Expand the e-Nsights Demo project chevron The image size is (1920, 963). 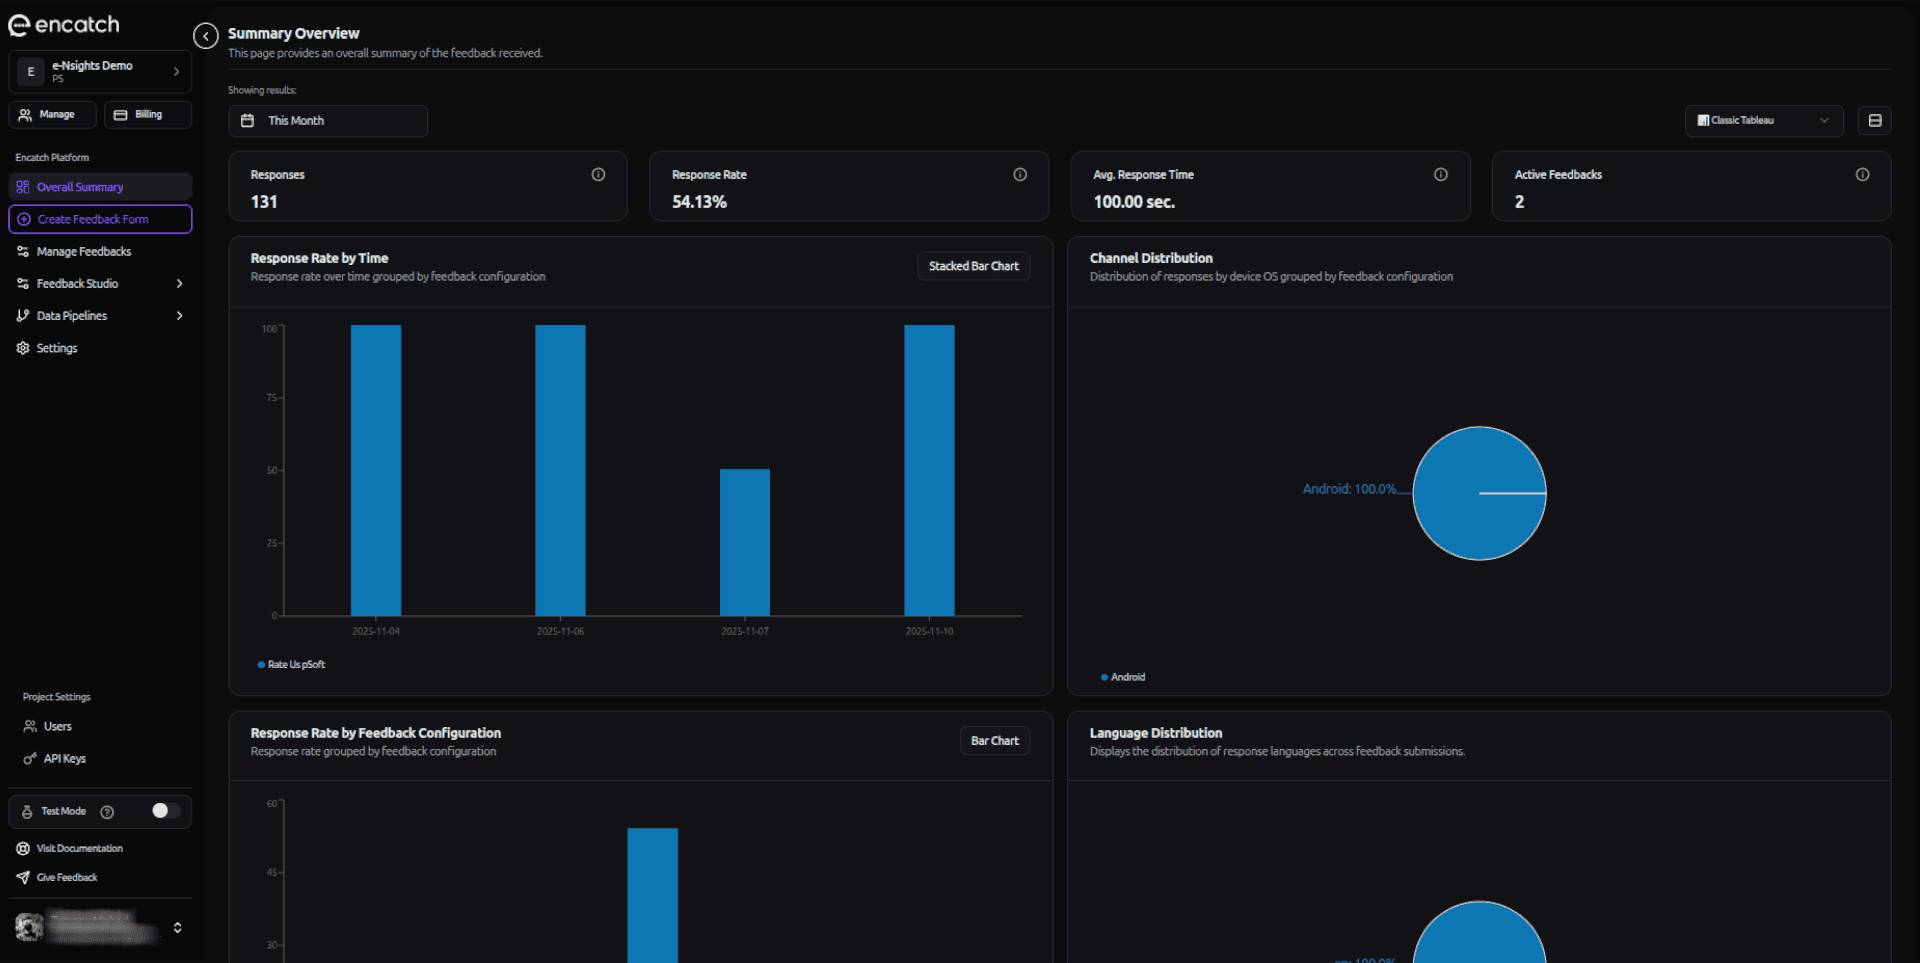click(x=176, y=72)
